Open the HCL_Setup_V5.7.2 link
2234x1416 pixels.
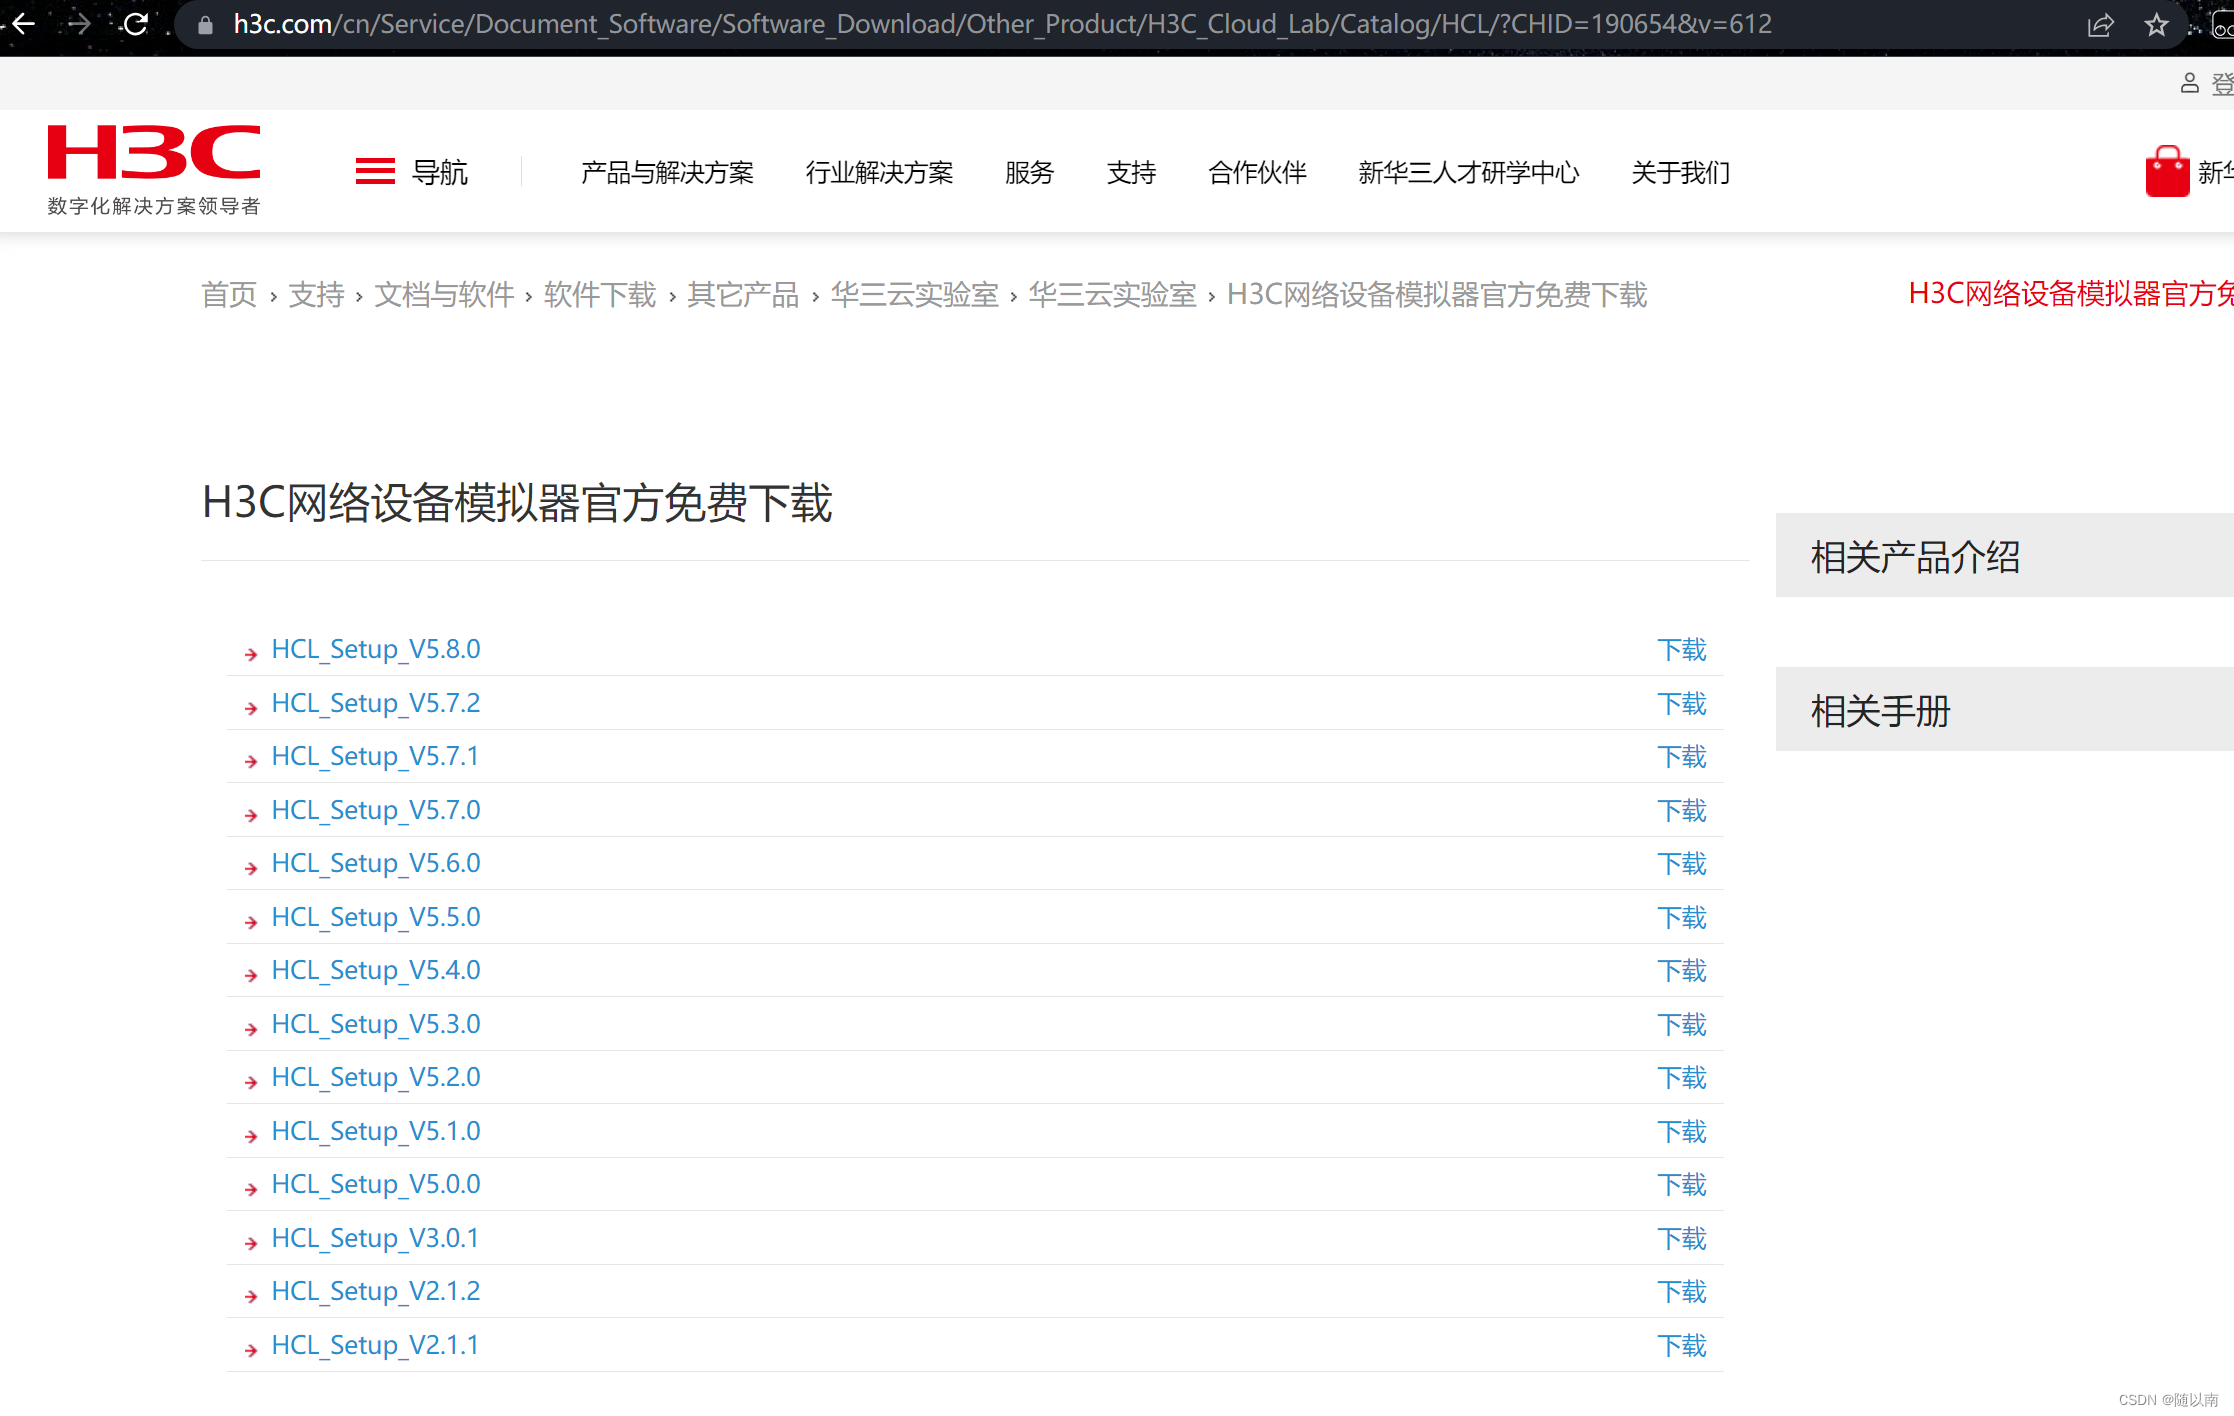tap(375, 703)
